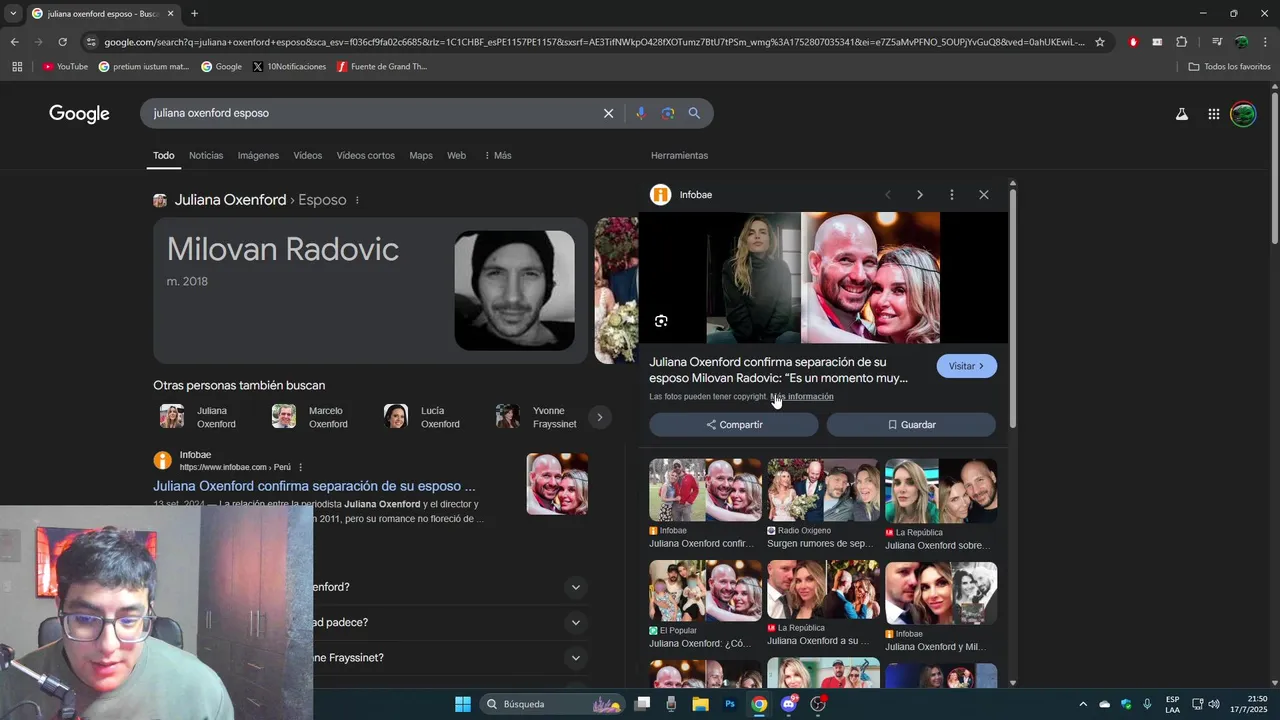Search inside image with lens icon
The height and width of the screenshot is (720, 1280).
661,321
